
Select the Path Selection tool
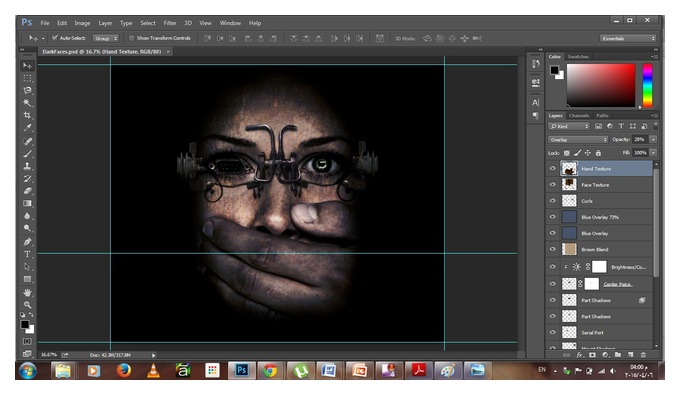pos(27,267)
